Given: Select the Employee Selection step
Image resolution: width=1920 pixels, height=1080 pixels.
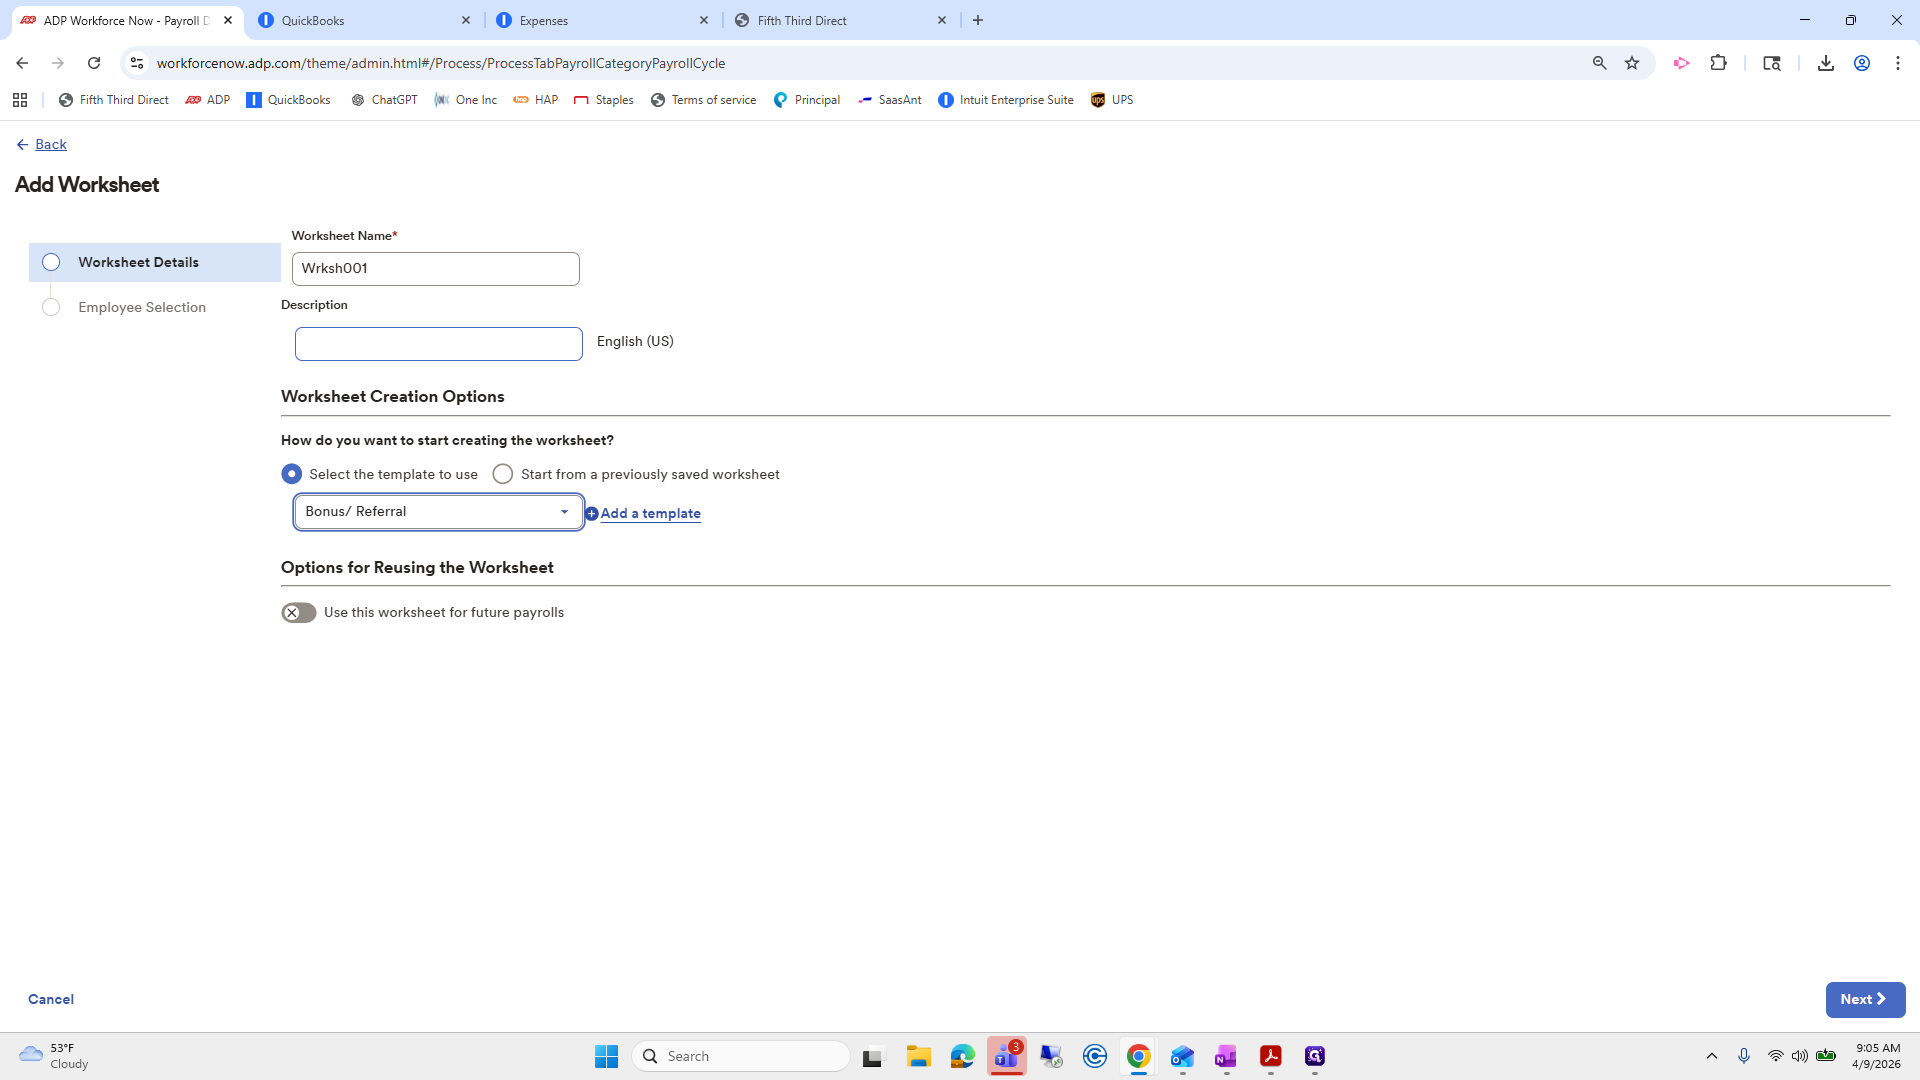Looking at the screenshot, I should 142,307.
